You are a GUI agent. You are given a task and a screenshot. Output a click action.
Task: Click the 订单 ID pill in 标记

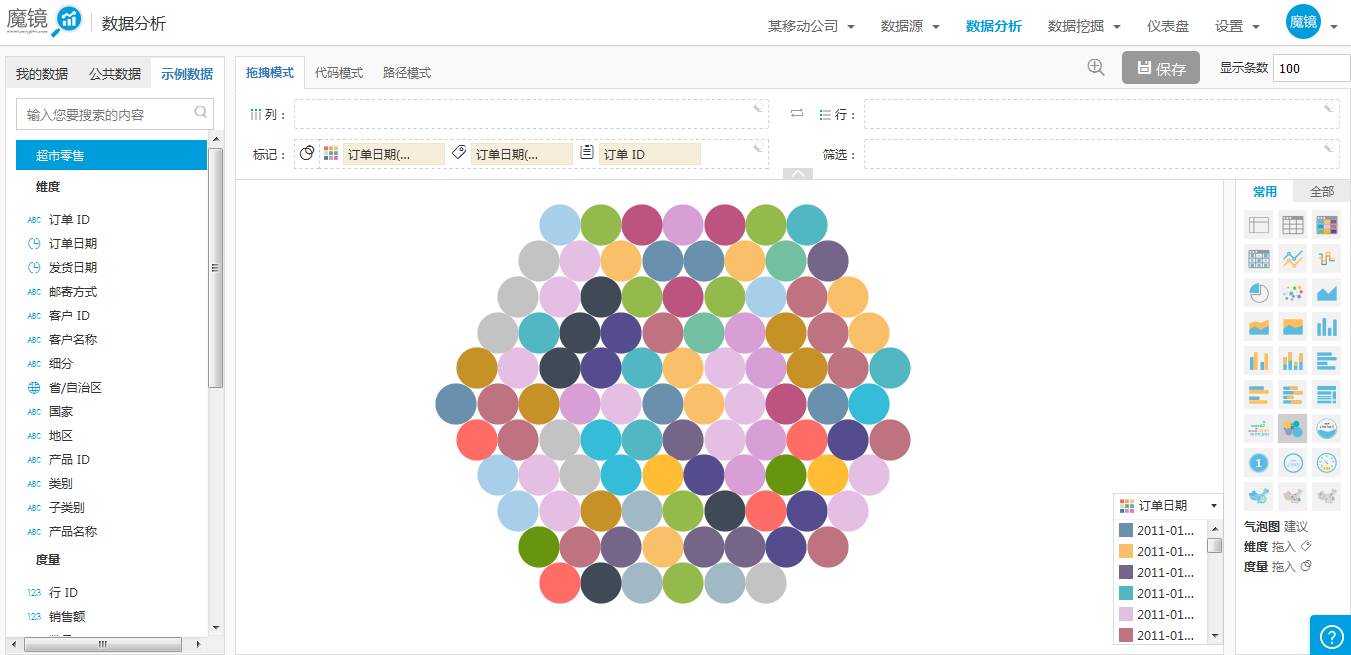click(x=649, y=154)
